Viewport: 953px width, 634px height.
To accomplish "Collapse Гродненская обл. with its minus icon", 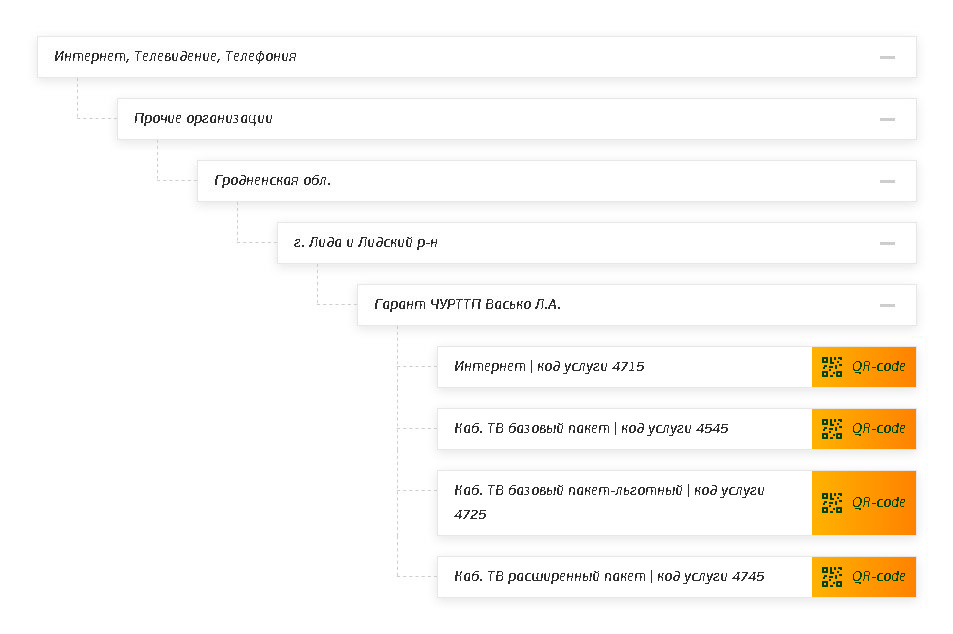I will tap(887, 181).
